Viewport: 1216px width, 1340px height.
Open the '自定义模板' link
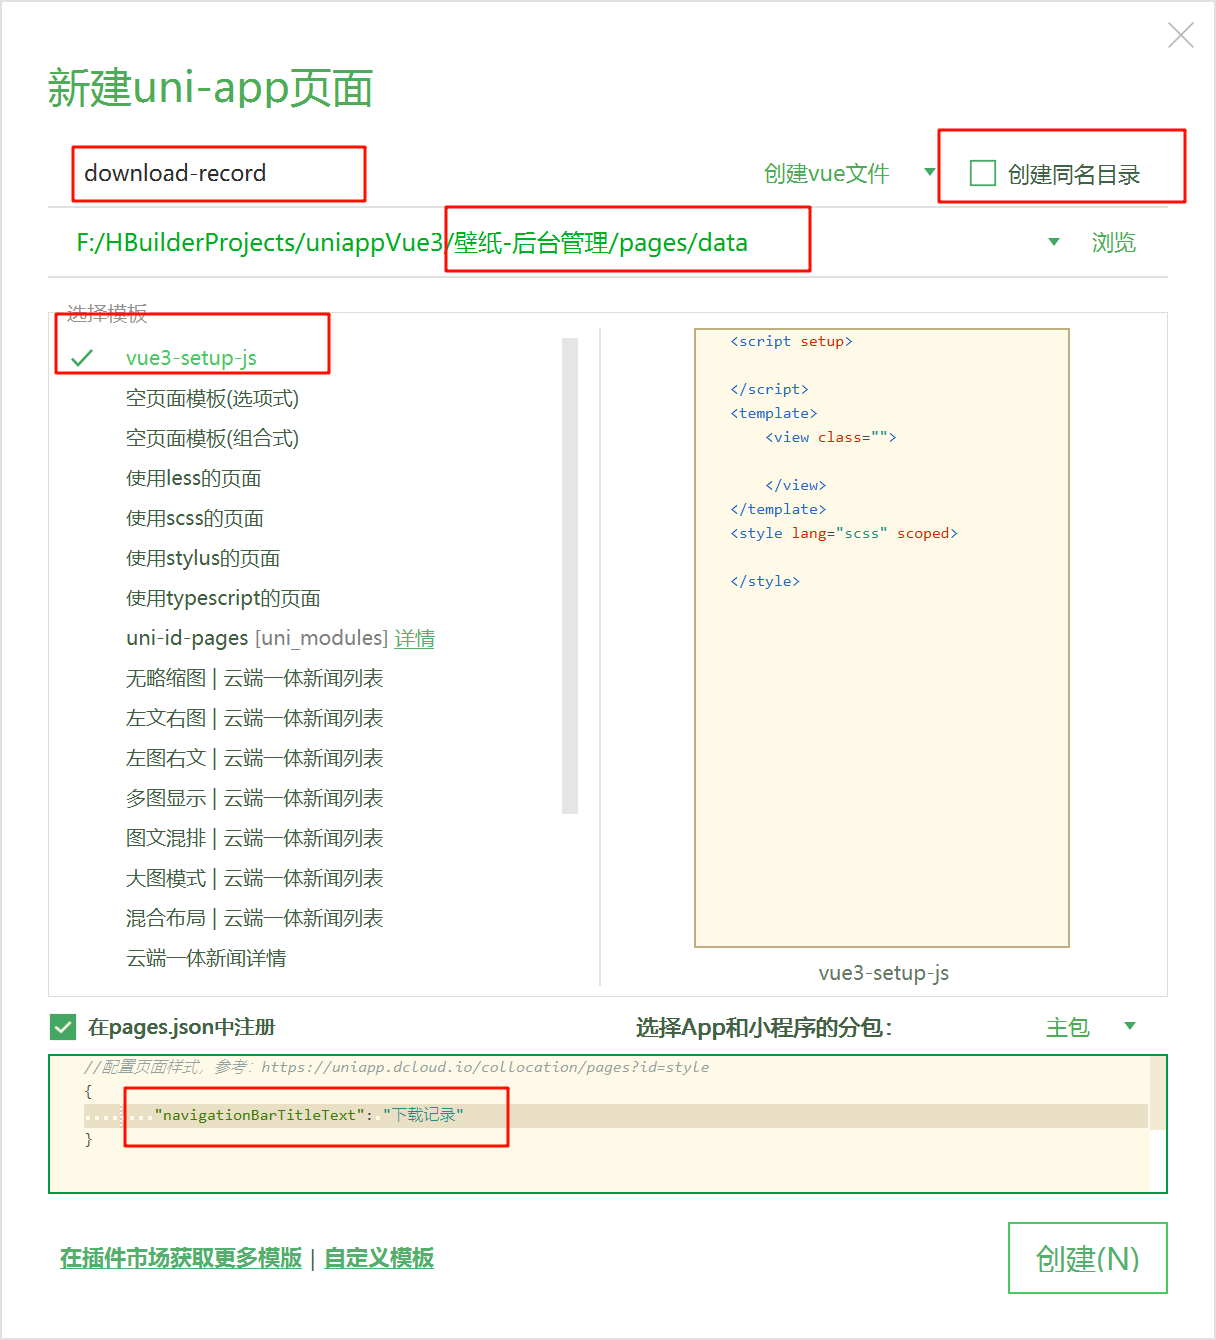click(379, 1258)
